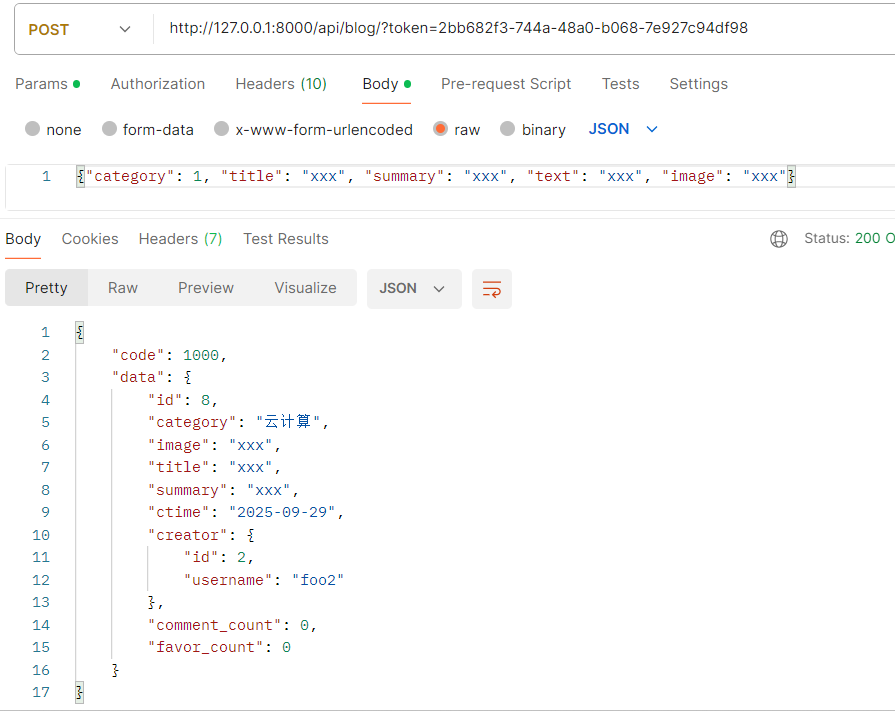The image size is (895, 711).
Task: Select the request Body tab
Action: [x=386, y=84]
